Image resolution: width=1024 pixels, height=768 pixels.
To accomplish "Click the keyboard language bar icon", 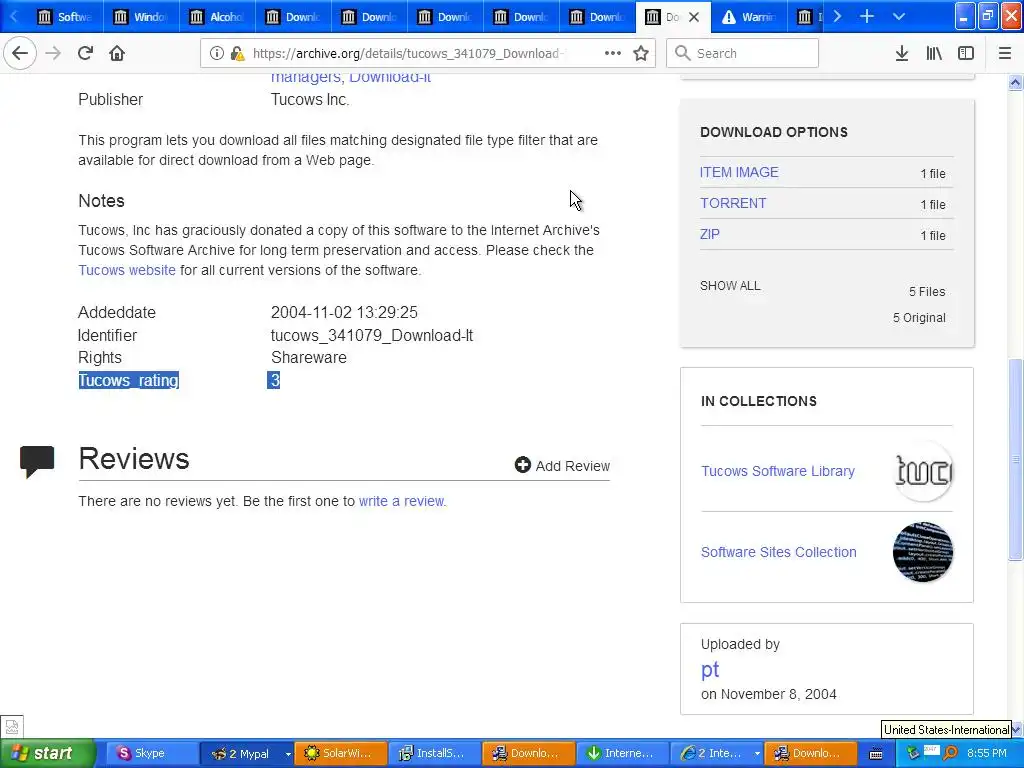I will [x=876, y=754].
